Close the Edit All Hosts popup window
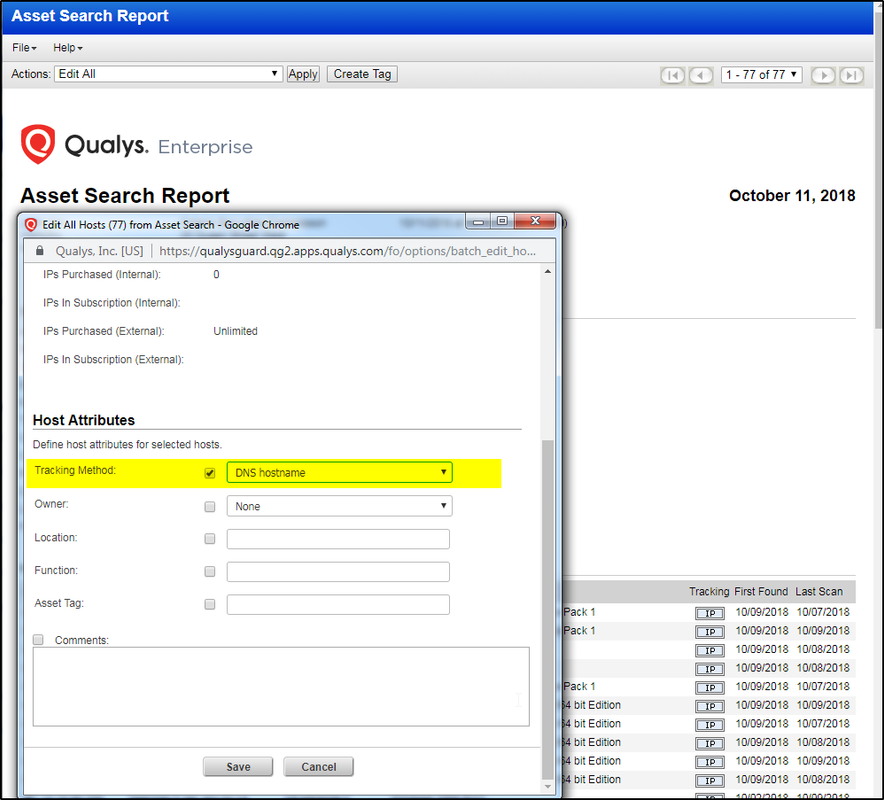This screenshot has height=800, width=884. pyautogui.click(x=536, y=221)
